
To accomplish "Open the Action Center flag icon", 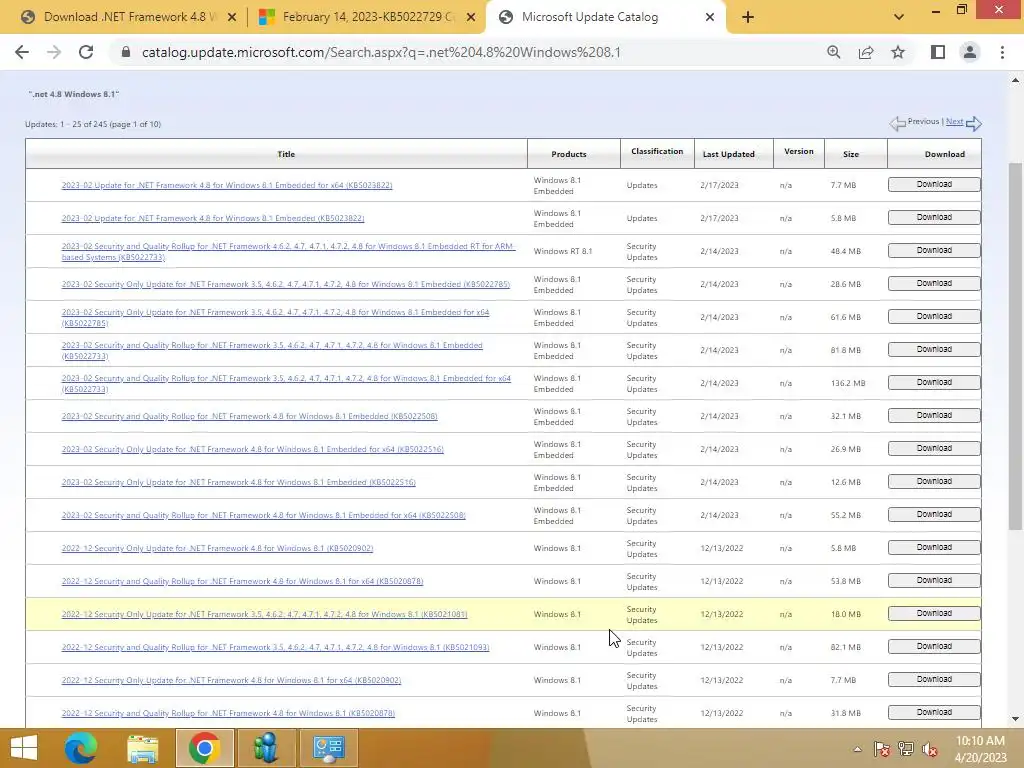I will [x=882, y=750].
